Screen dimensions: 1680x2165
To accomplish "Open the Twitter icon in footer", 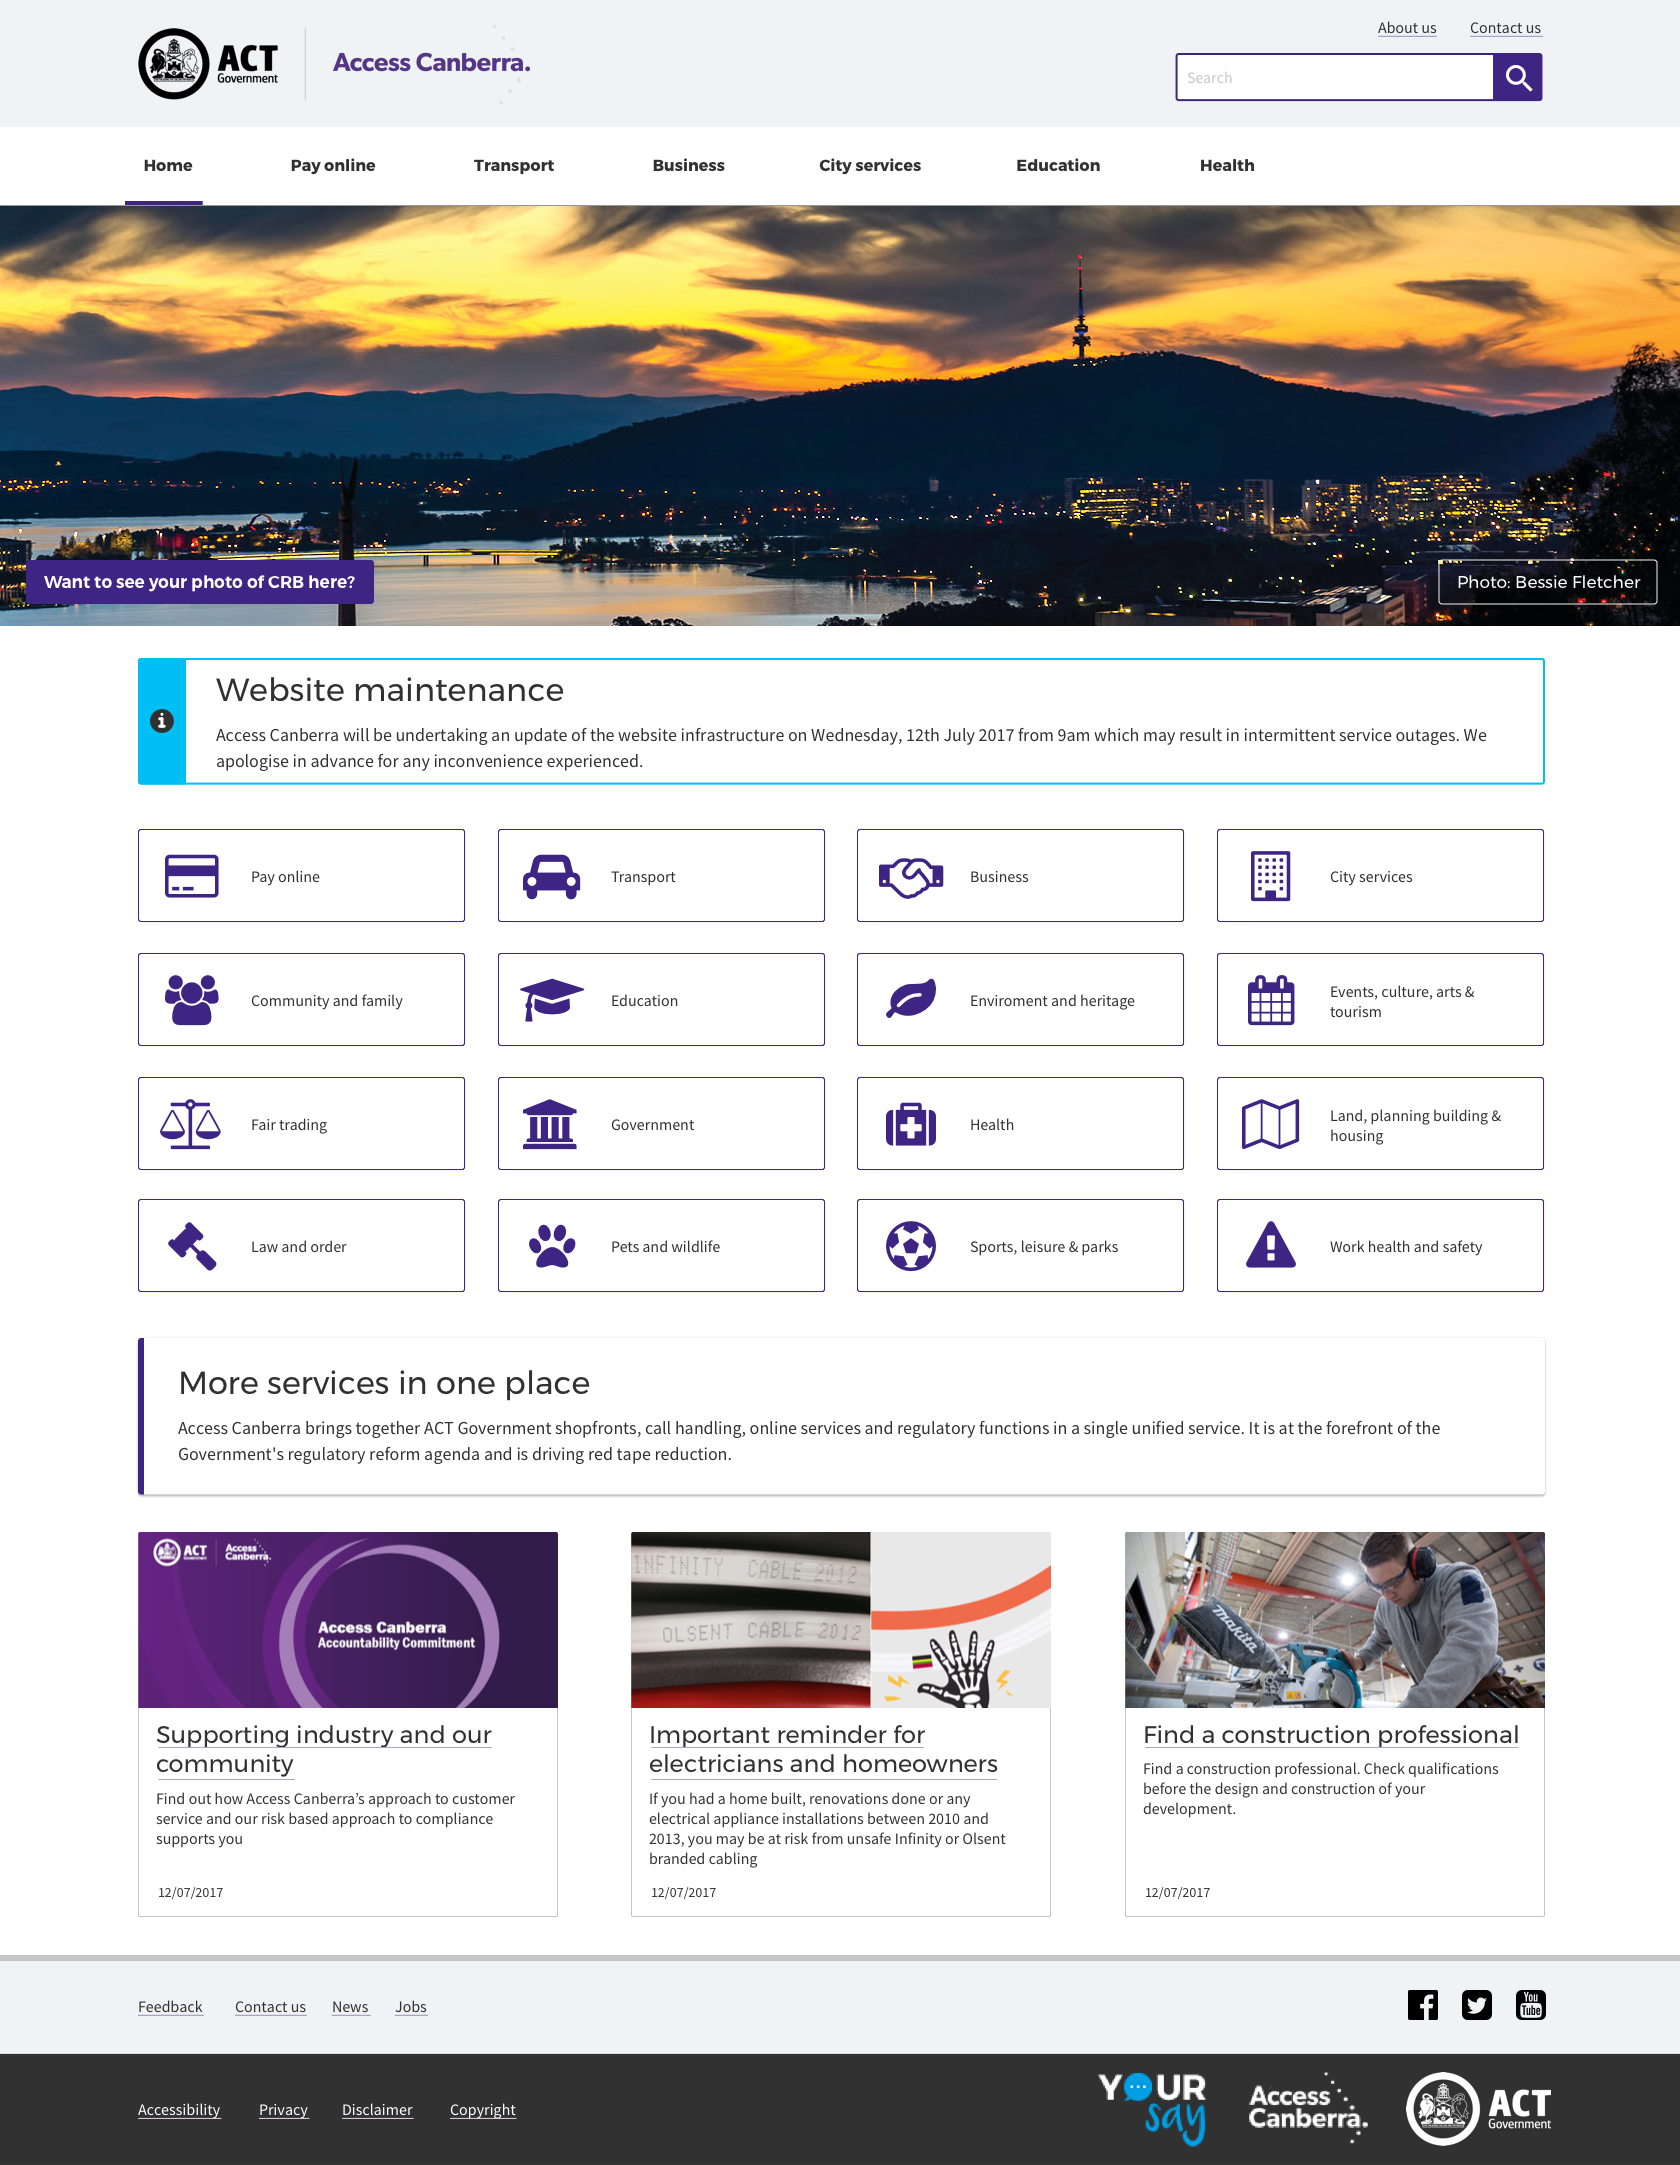I will point(1477,2005).
